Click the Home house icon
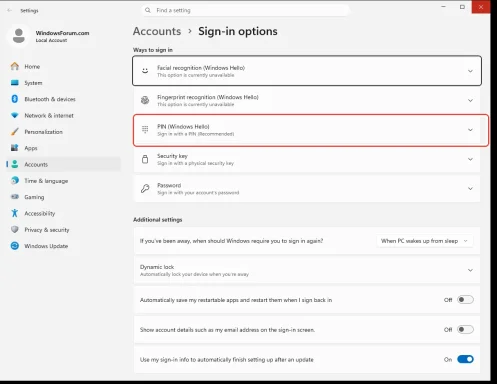The width and height of the screenshot is (497, 384). (15, 66)
